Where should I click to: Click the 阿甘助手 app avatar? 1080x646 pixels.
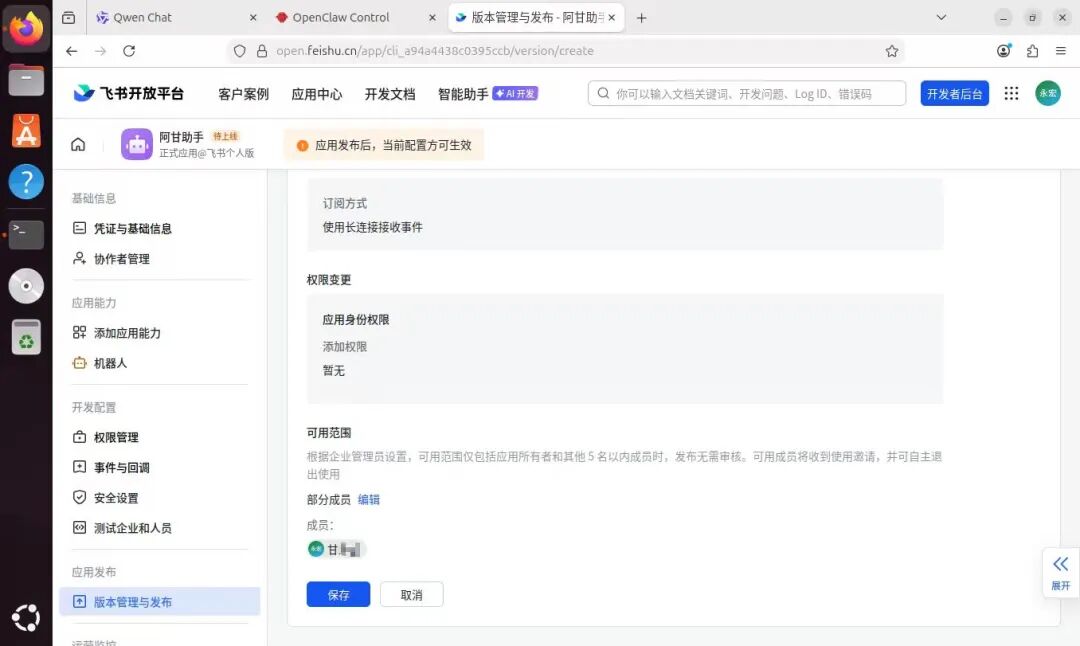(x=136, y=144)
